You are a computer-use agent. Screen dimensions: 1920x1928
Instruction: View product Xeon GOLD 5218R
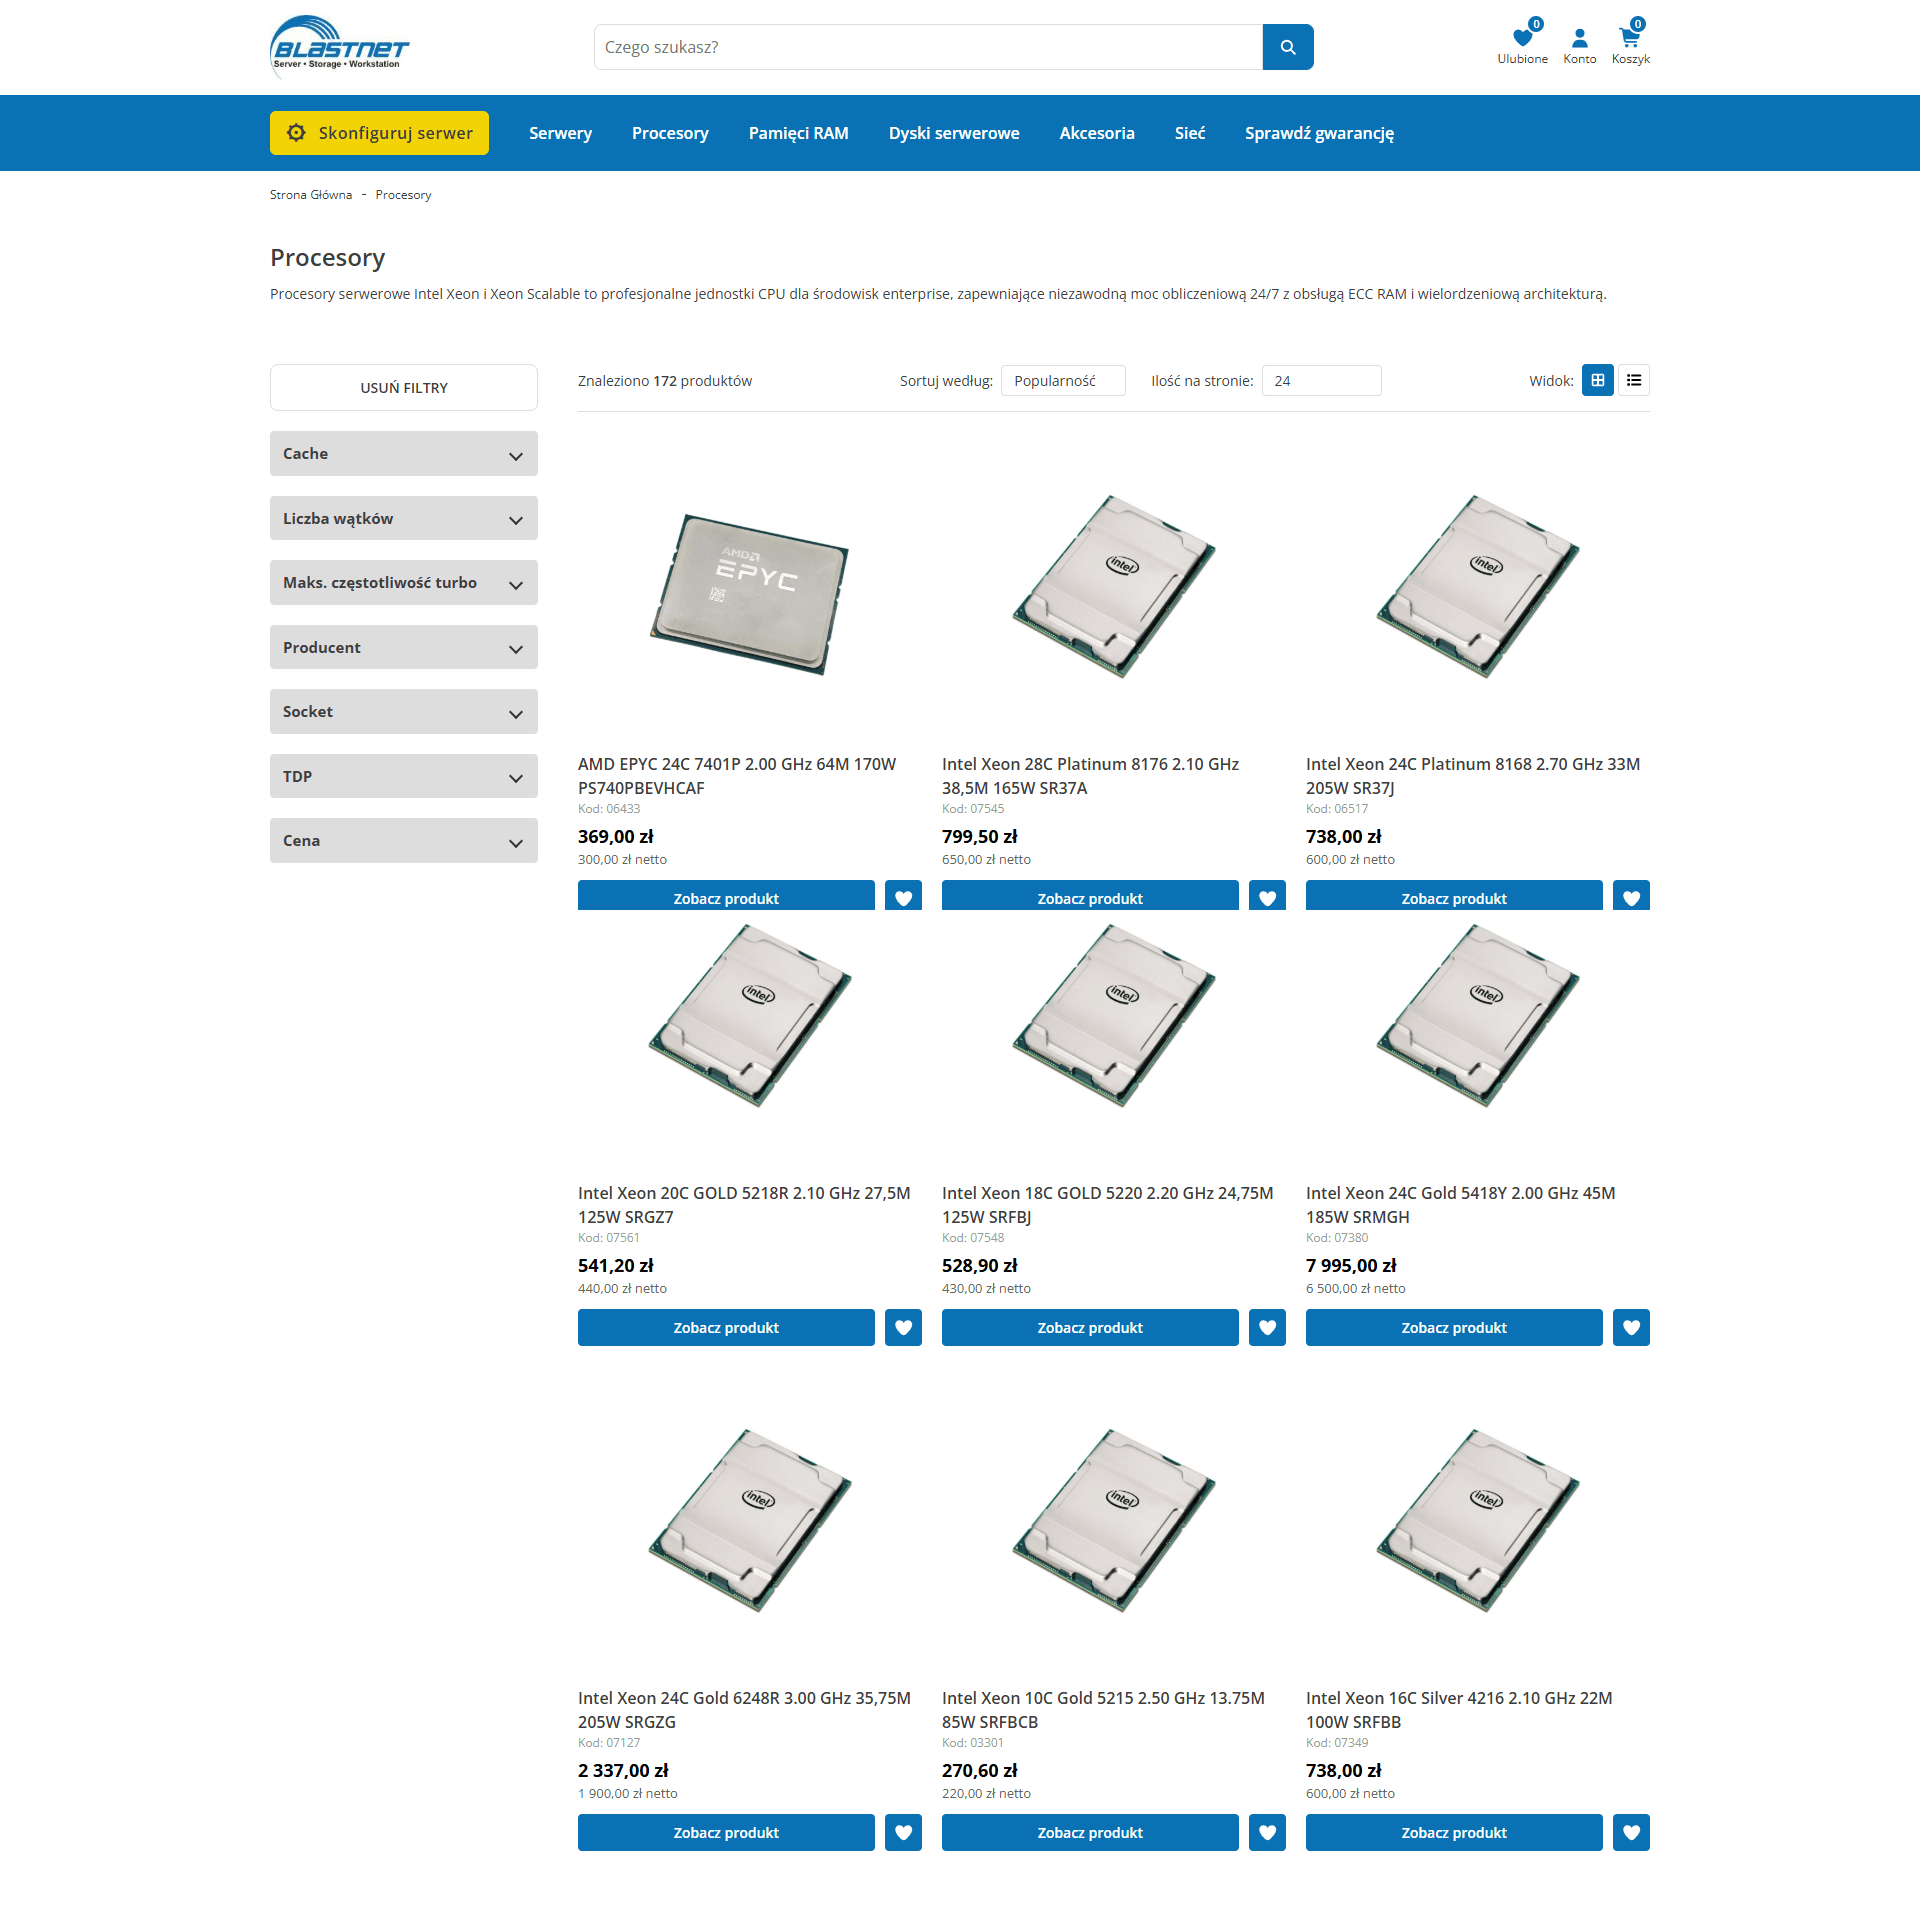point(726,1327)
